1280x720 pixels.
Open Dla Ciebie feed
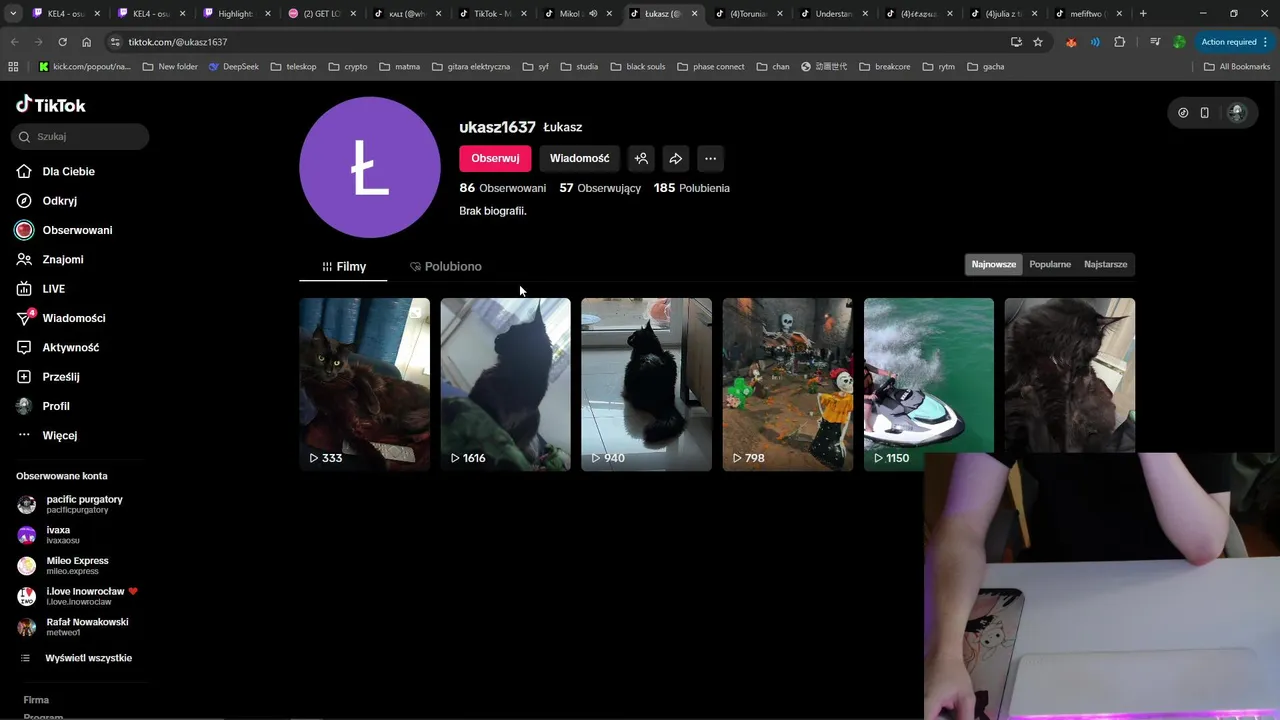coord(68,171)
